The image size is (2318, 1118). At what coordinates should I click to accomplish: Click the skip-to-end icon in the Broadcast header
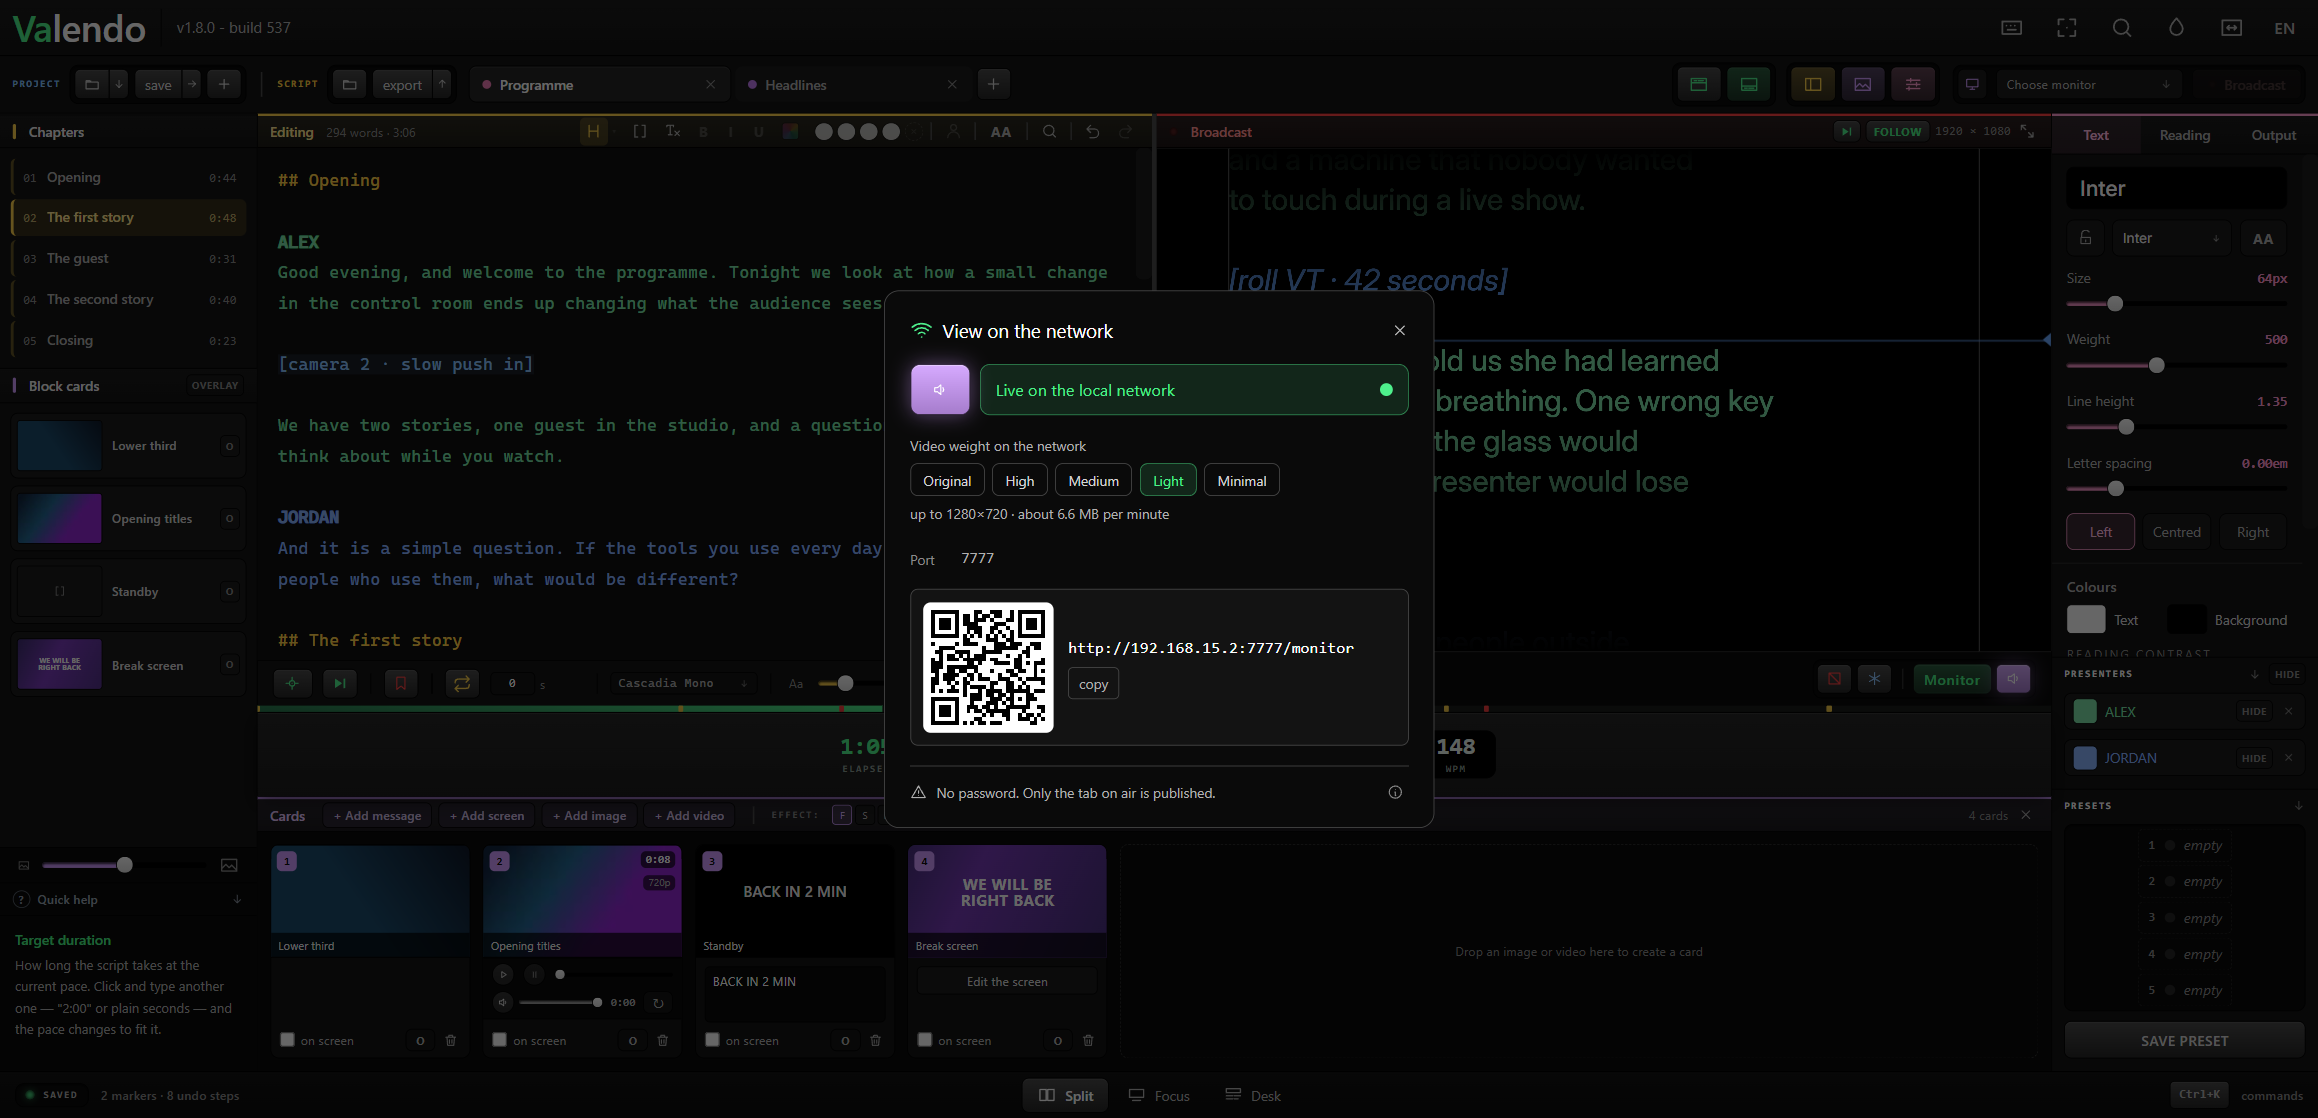pos(1846,132)
